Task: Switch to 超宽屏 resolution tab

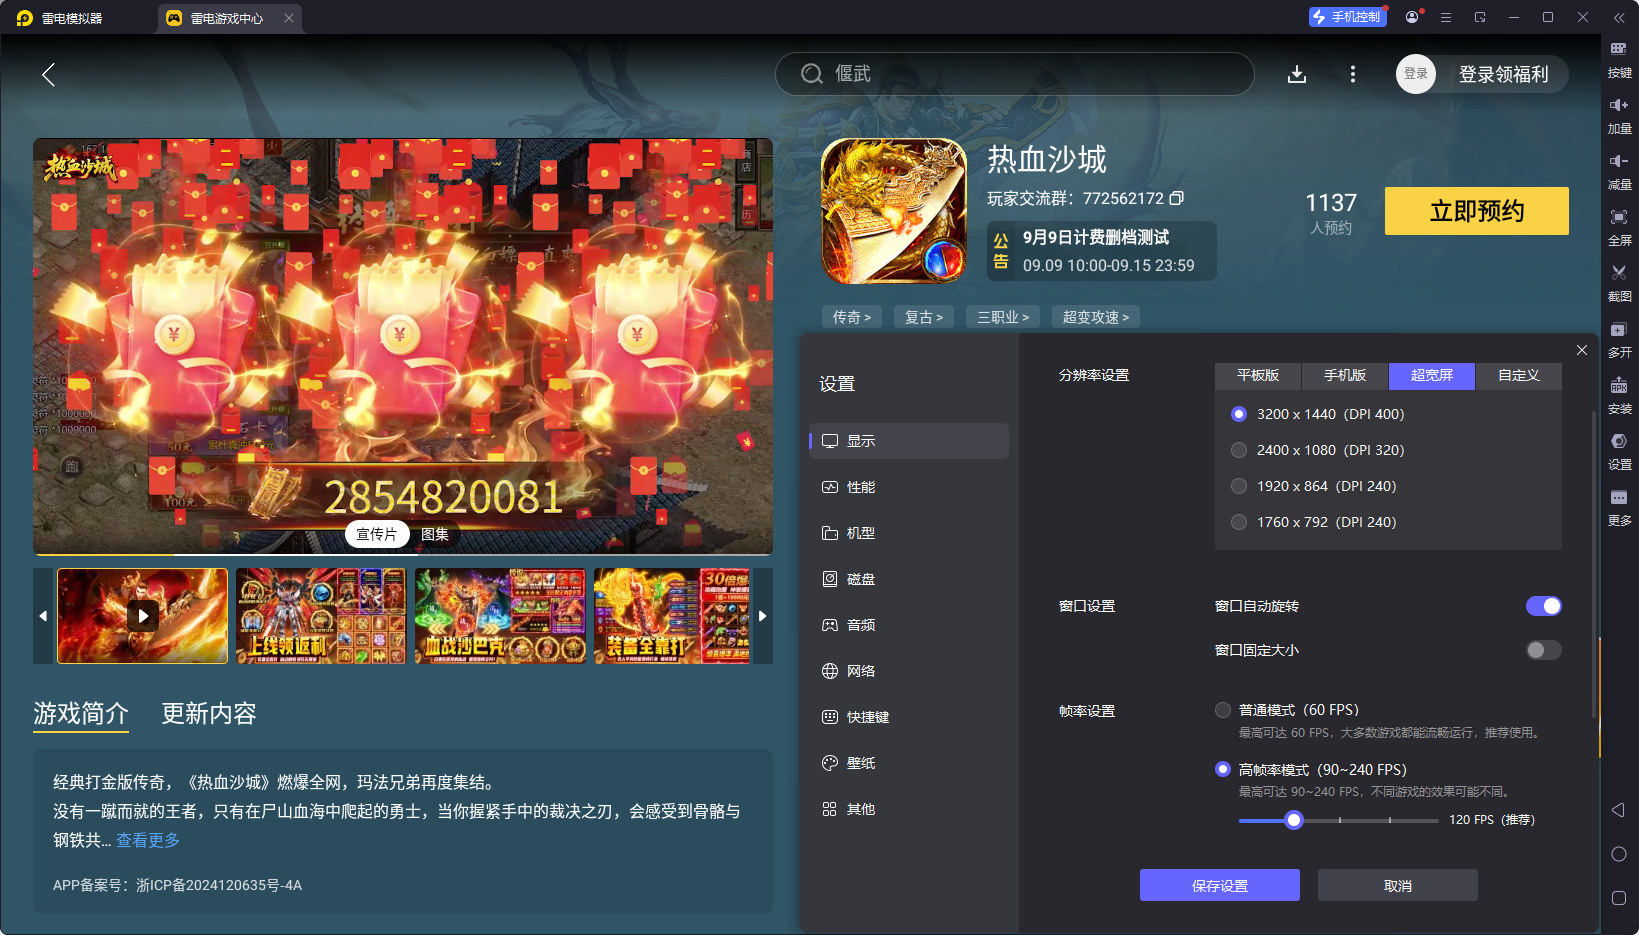Action: click(x=1432, y=376)
